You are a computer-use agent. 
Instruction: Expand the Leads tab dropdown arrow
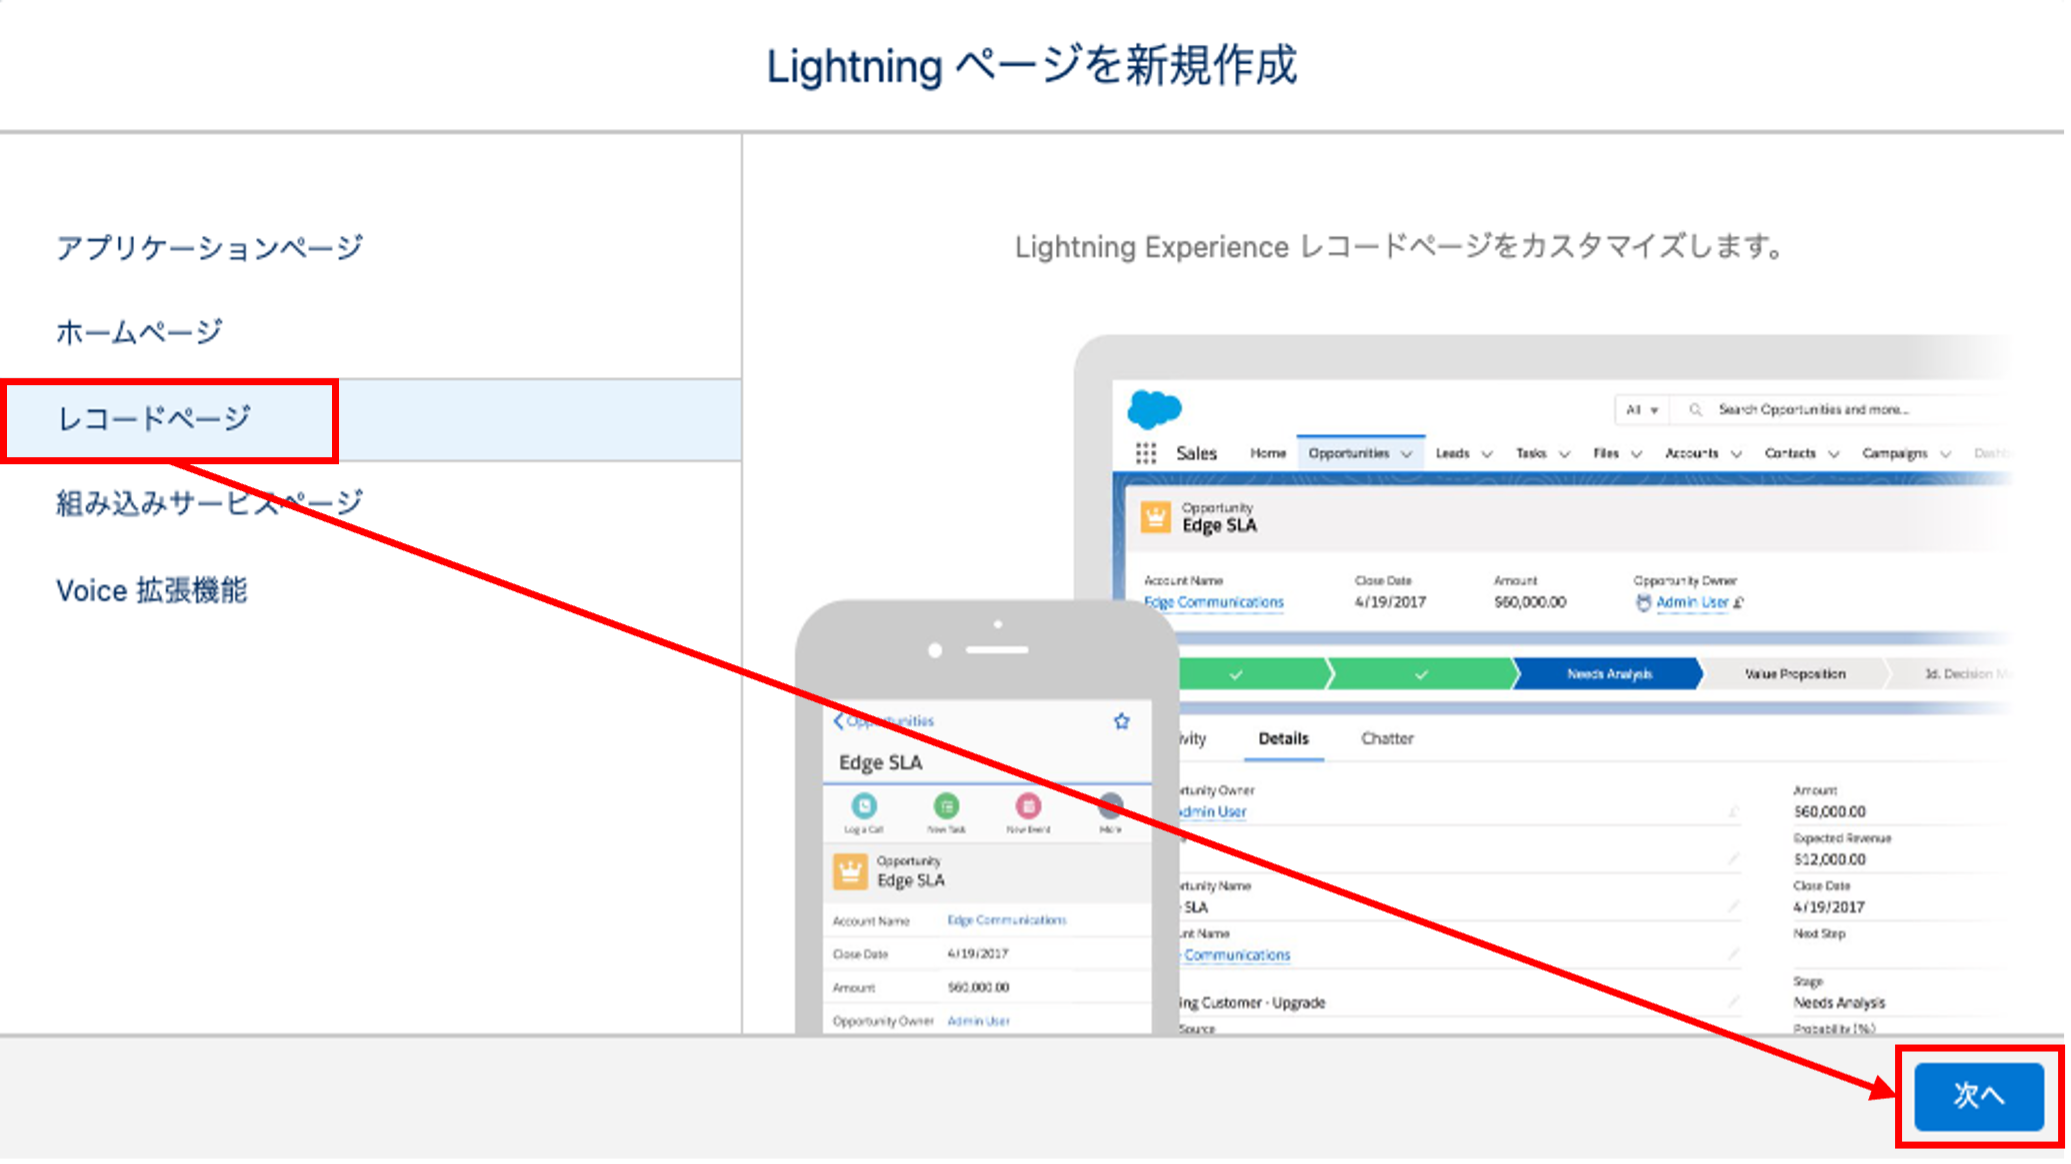(x=1487, y=454)
